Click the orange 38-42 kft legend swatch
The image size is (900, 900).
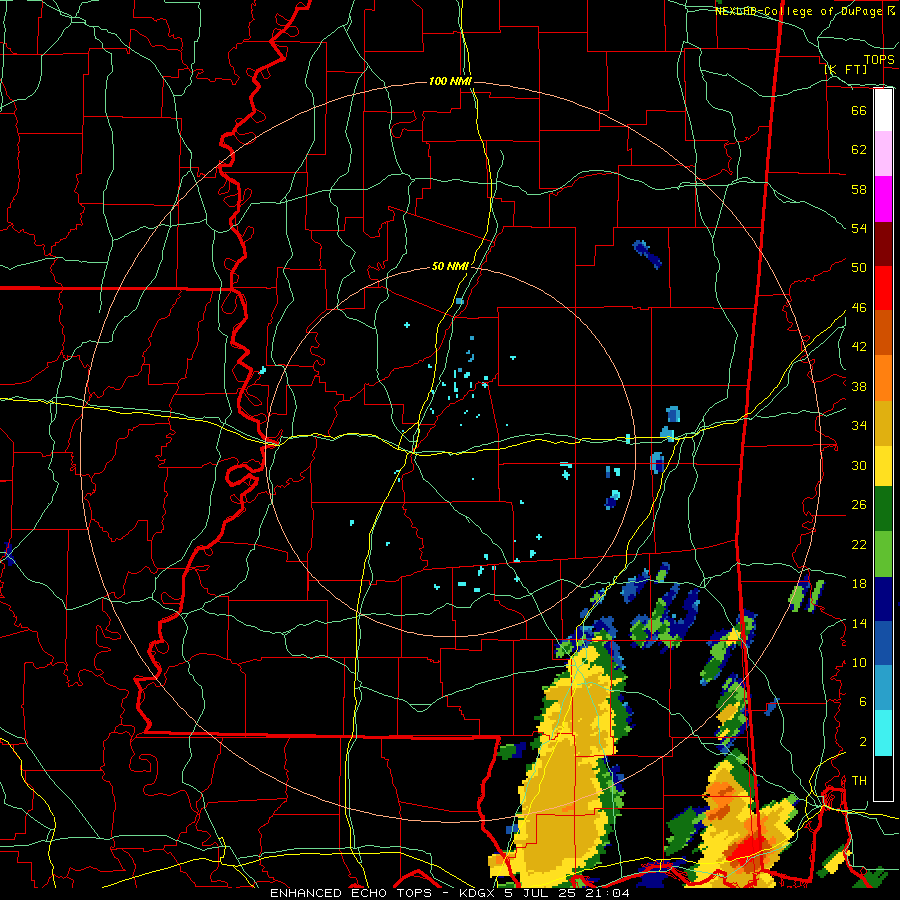pos(883,378)
